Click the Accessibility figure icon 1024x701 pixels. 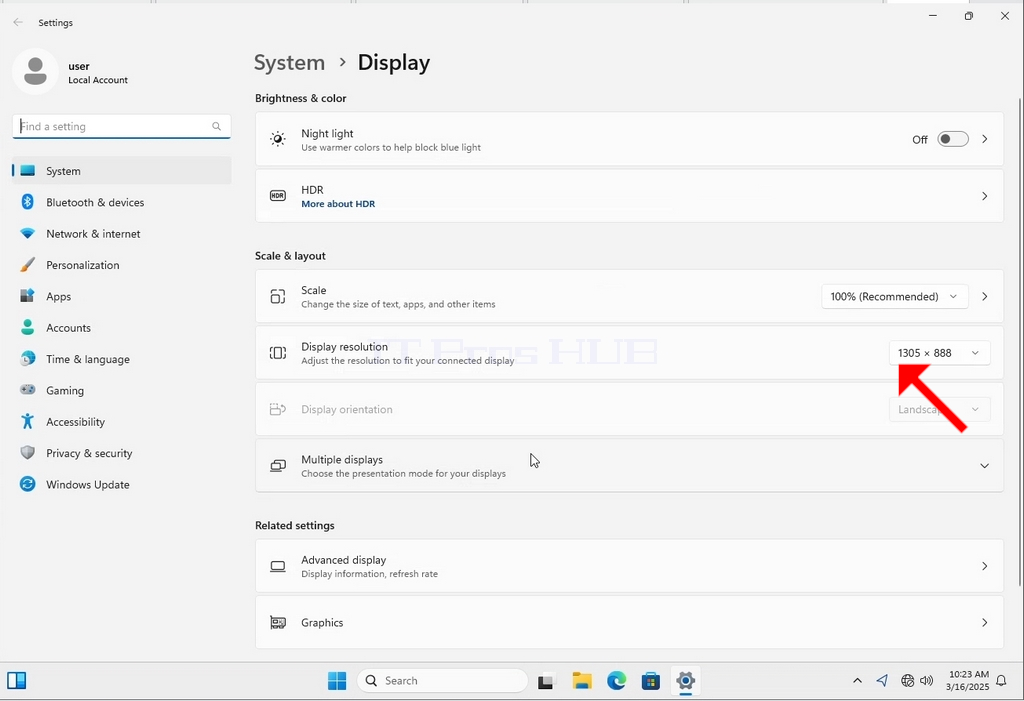(27, 421)
